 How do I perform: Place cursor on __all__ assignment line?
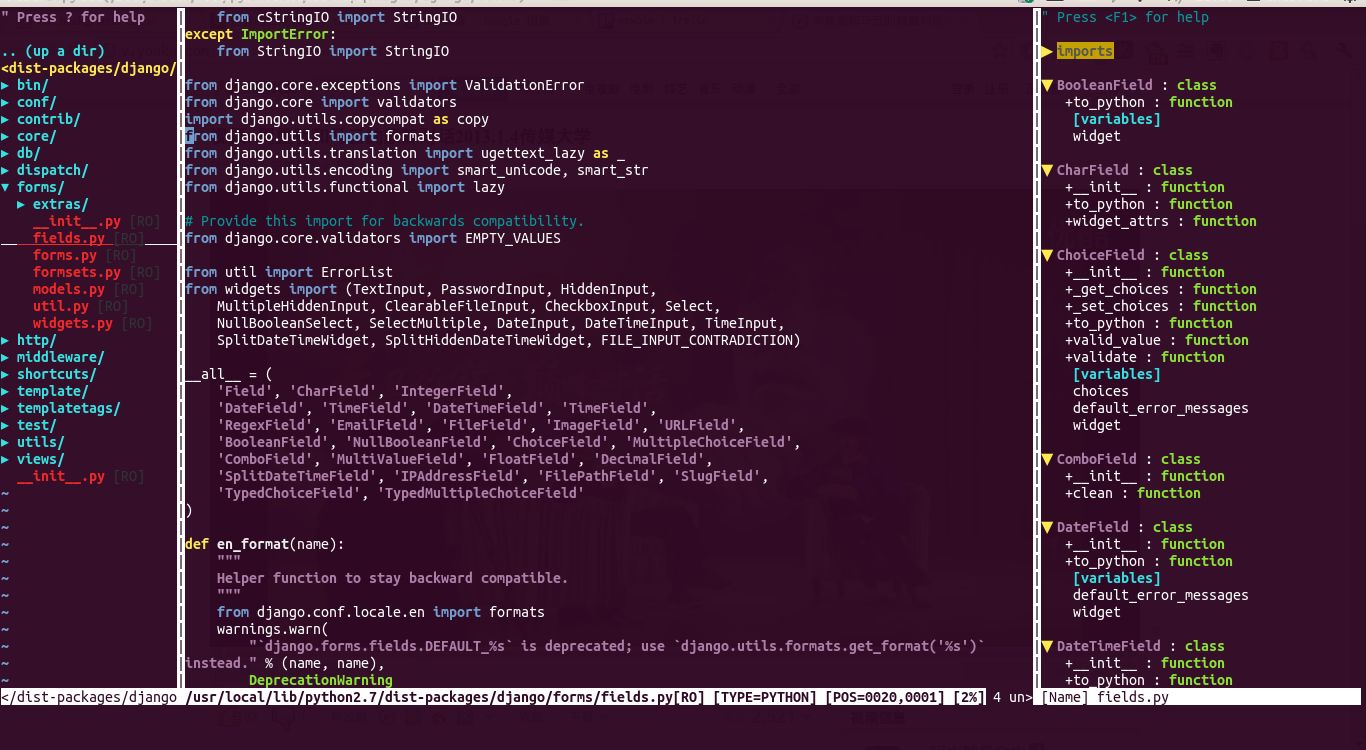click(x=229, y=375)
